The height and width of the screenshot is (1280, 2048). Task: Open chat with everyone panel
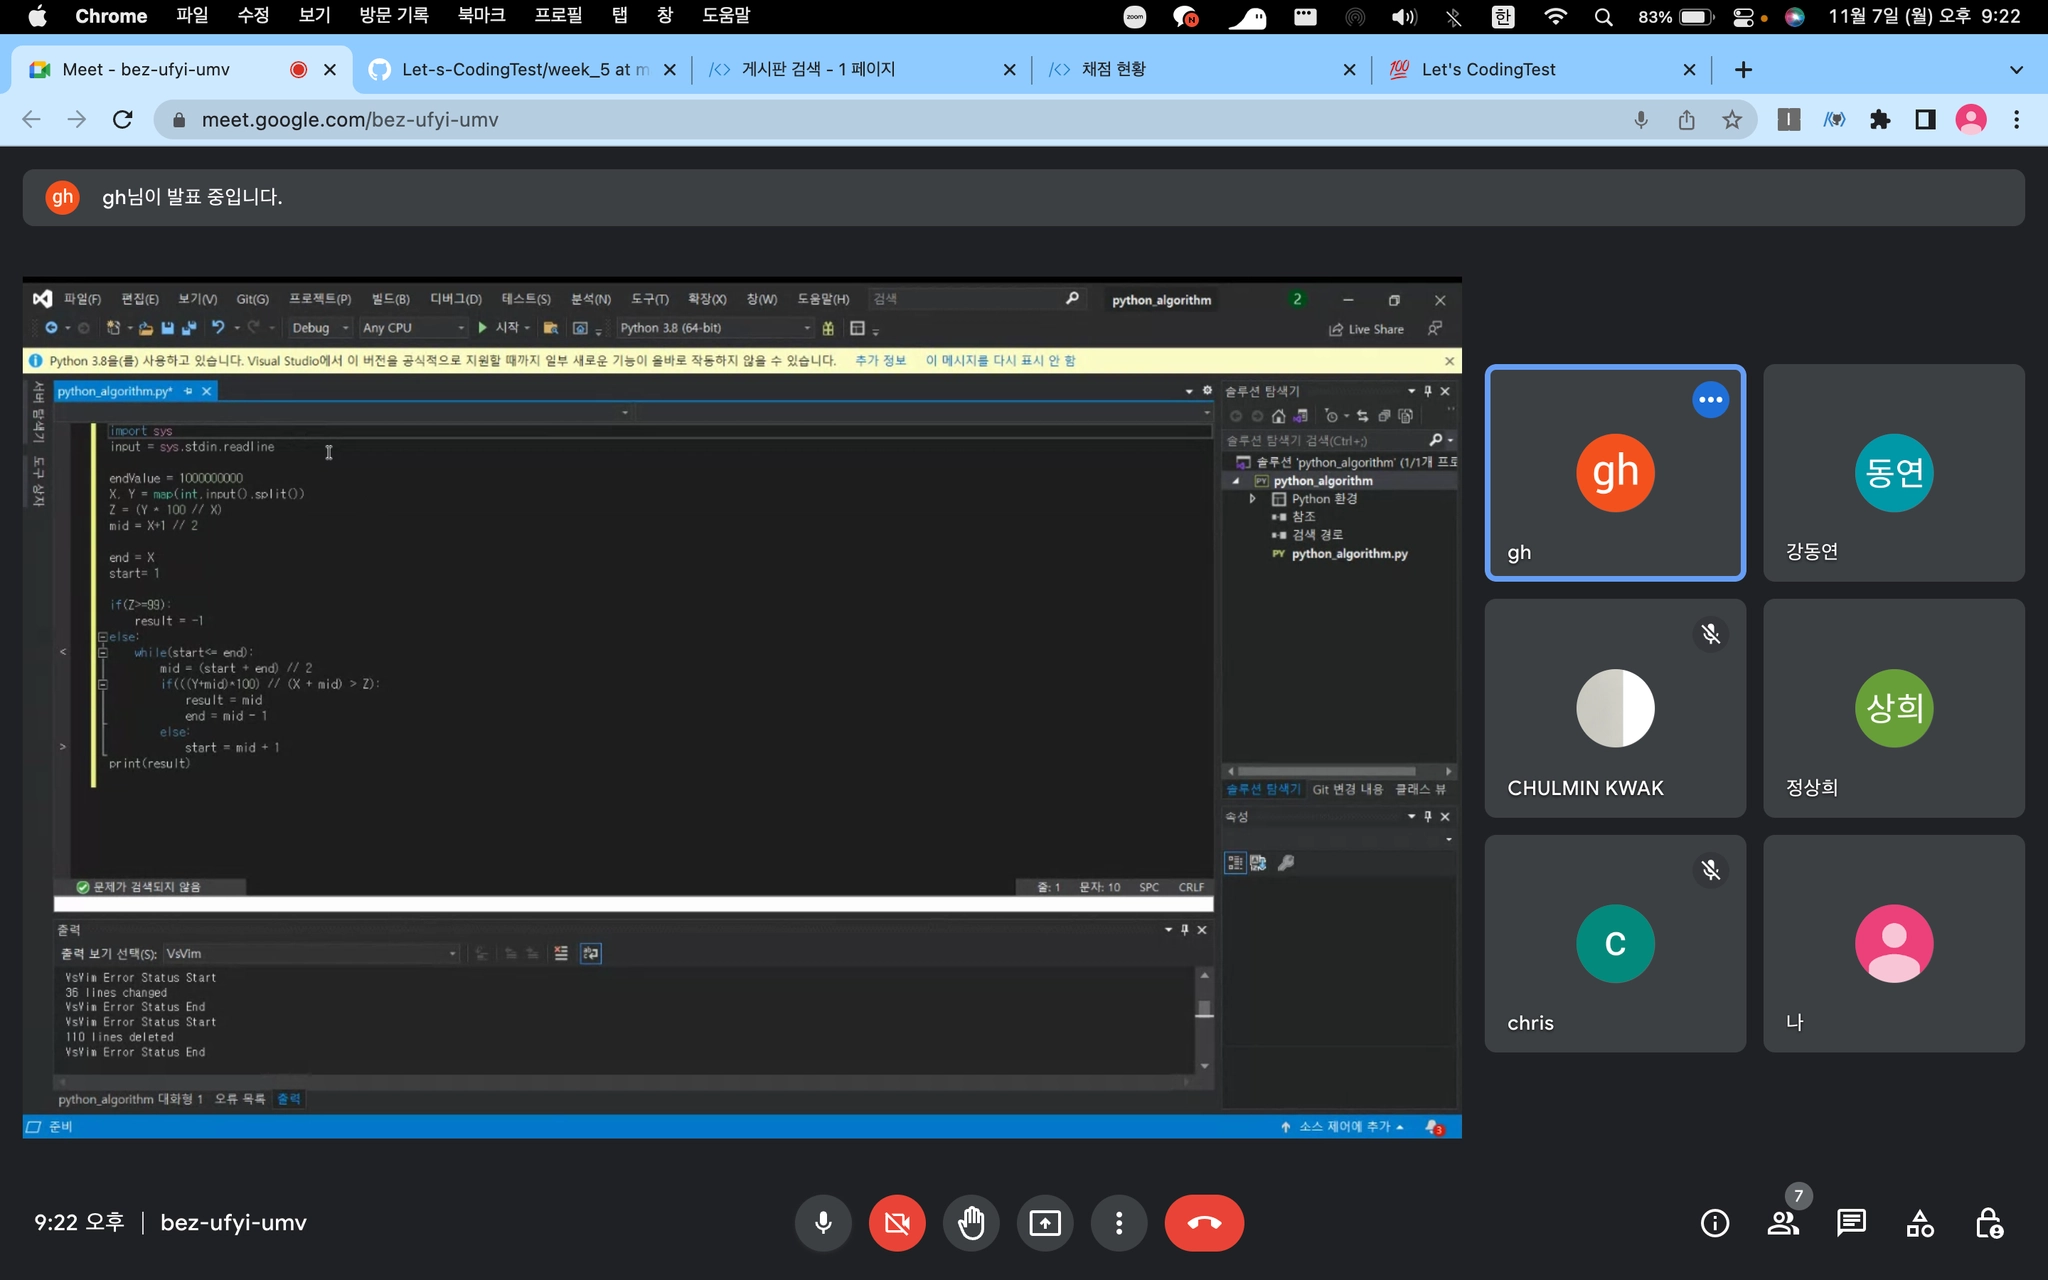point(1851,1222)
